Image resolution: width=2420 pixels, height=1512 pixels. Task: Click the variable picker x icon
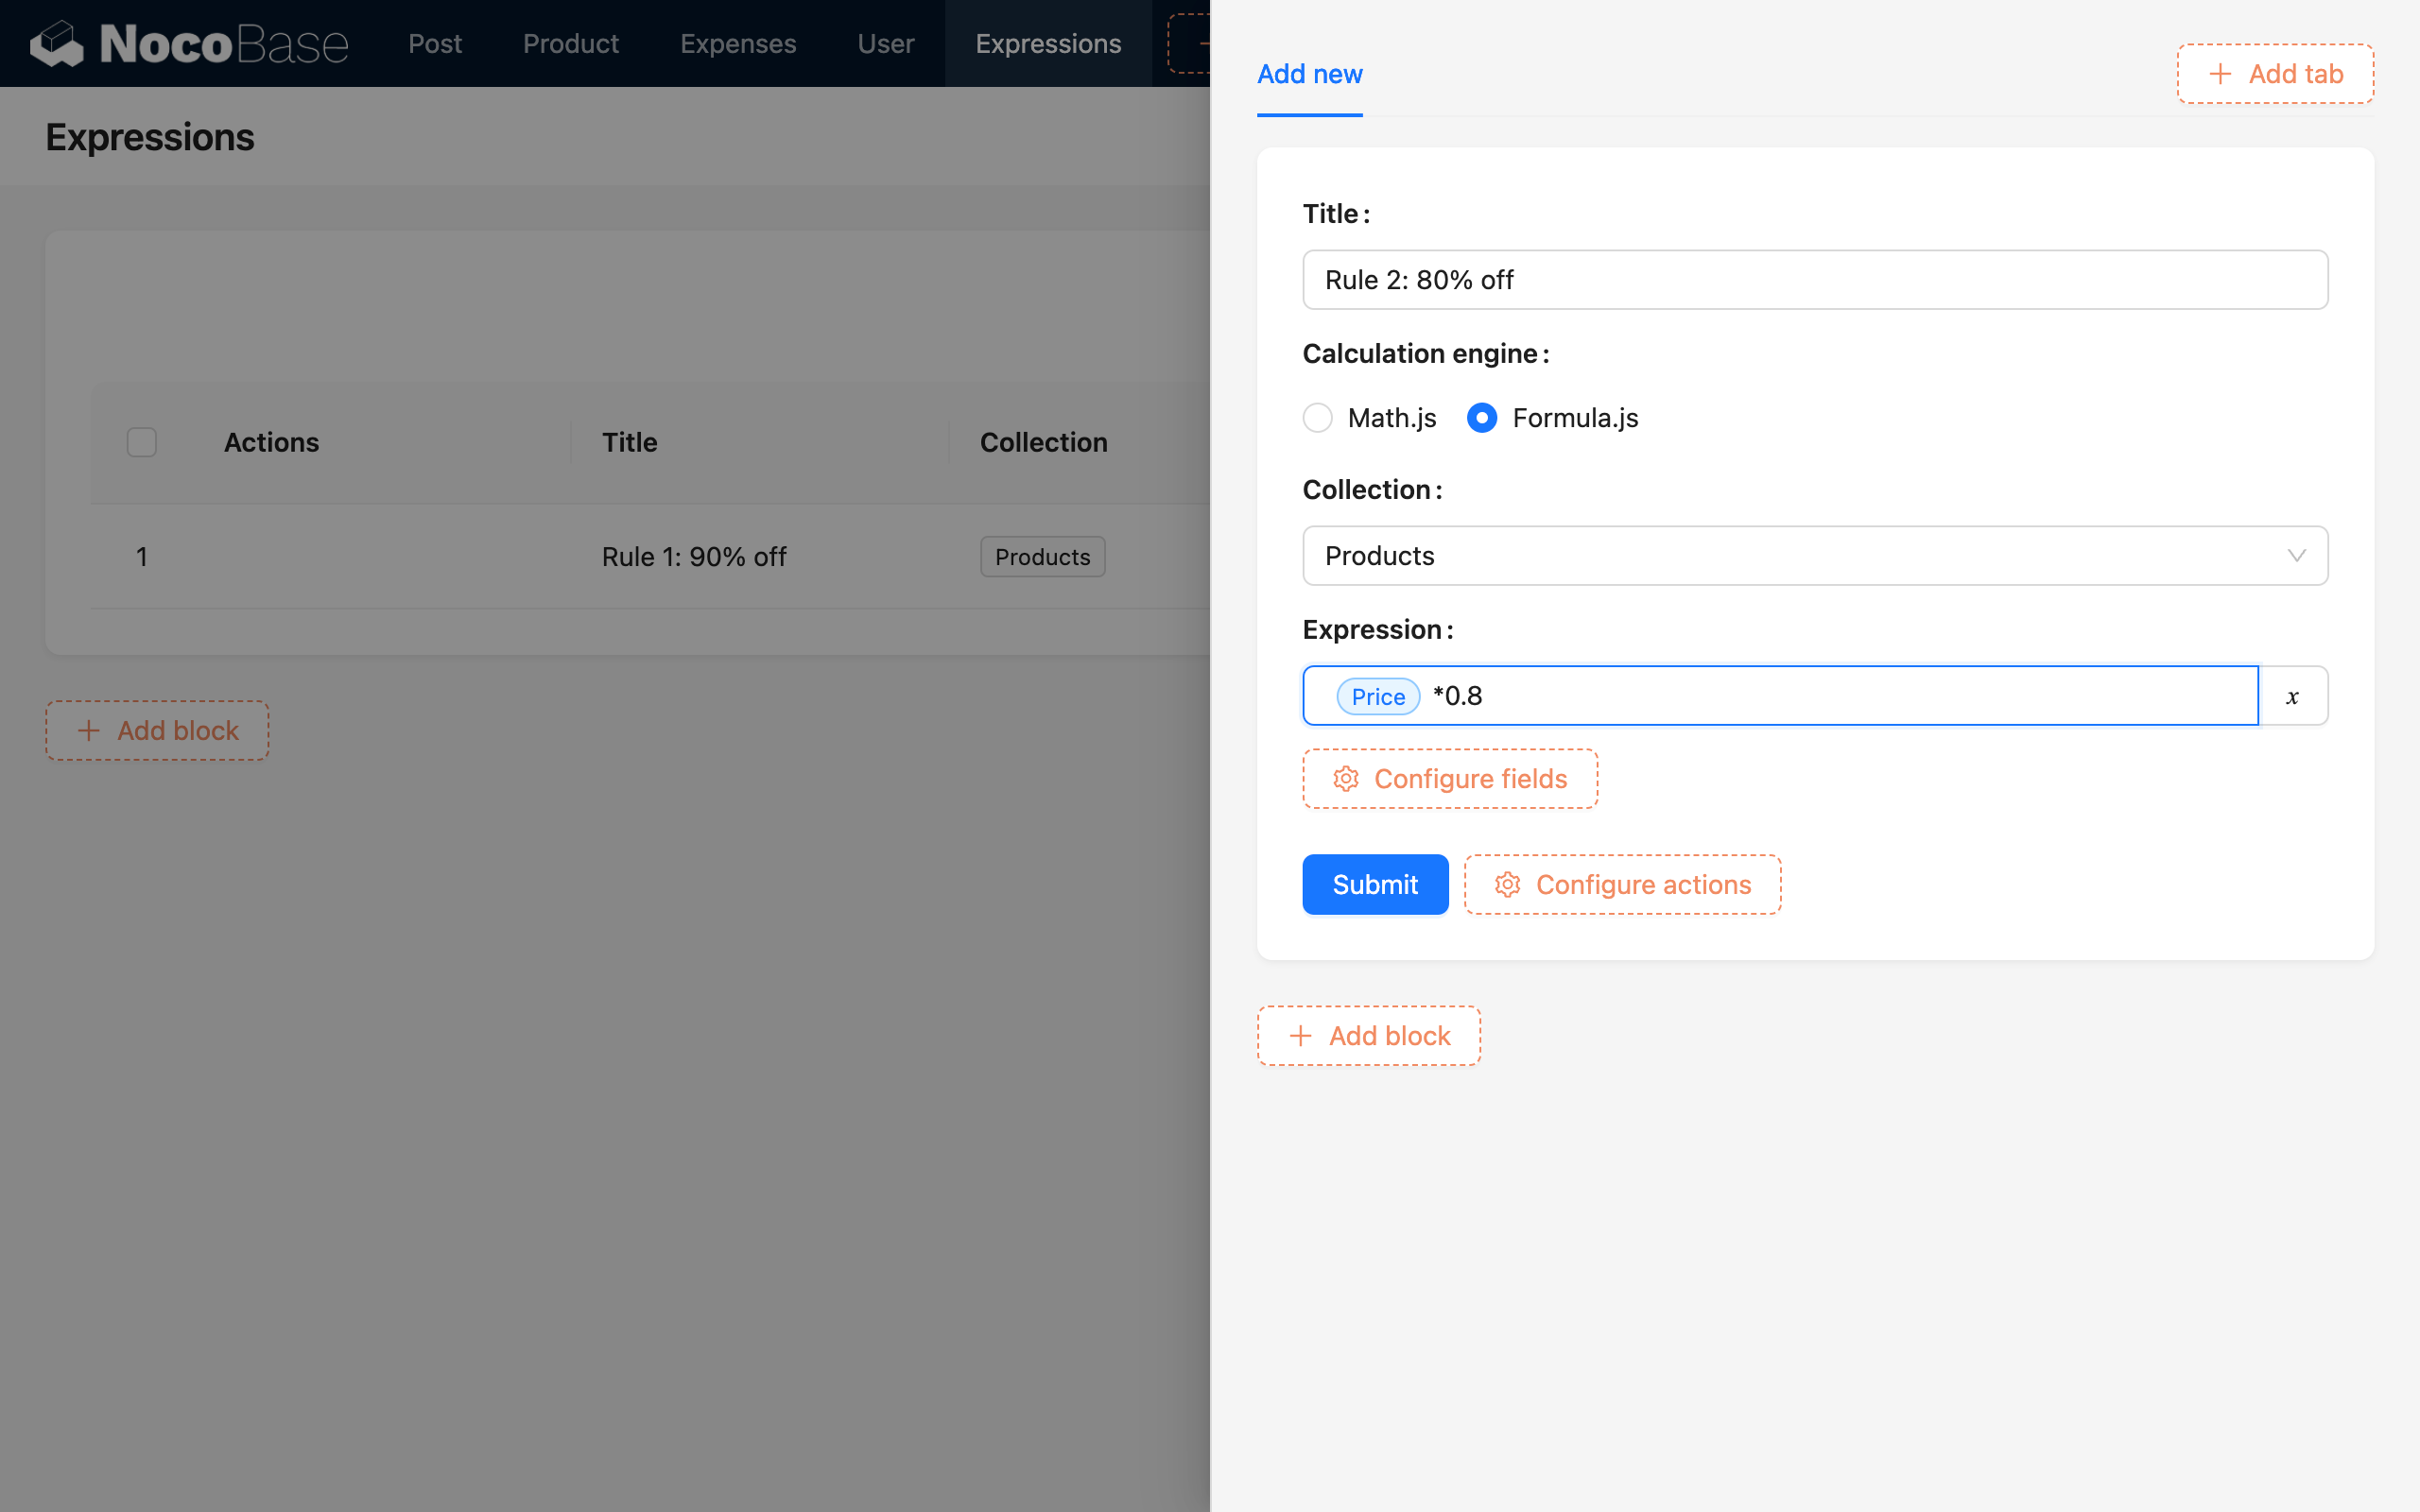point(2292,696)
